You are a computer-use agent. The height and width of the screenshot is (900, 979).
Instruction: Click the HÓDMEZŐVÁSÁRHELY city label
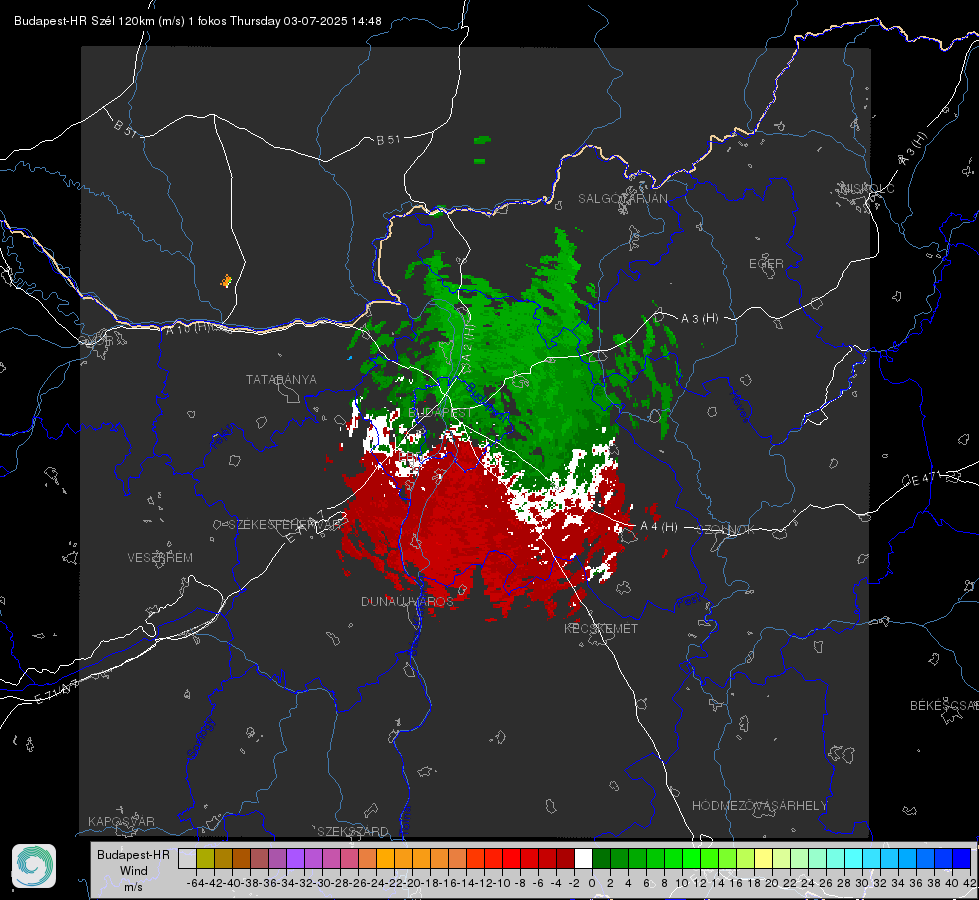pyautogui.click(x=759, y=806)
